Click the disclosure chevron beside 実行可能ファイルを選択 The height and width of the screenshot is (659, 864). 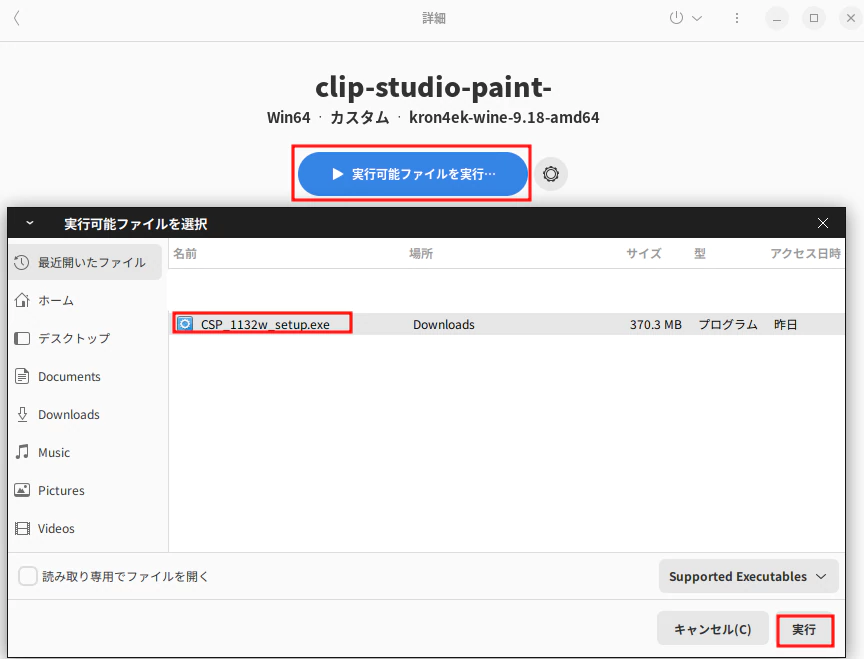coord(29,223)
